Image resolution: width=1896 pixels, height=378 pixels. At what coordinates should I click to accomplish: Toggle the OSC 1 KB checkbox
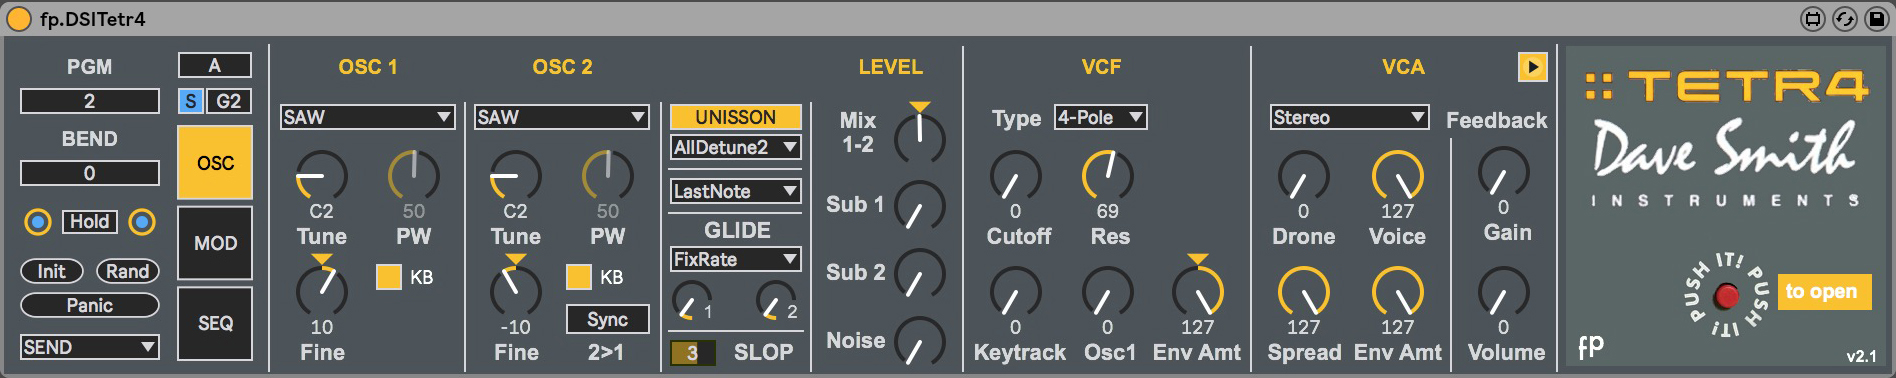coord(388,277)
